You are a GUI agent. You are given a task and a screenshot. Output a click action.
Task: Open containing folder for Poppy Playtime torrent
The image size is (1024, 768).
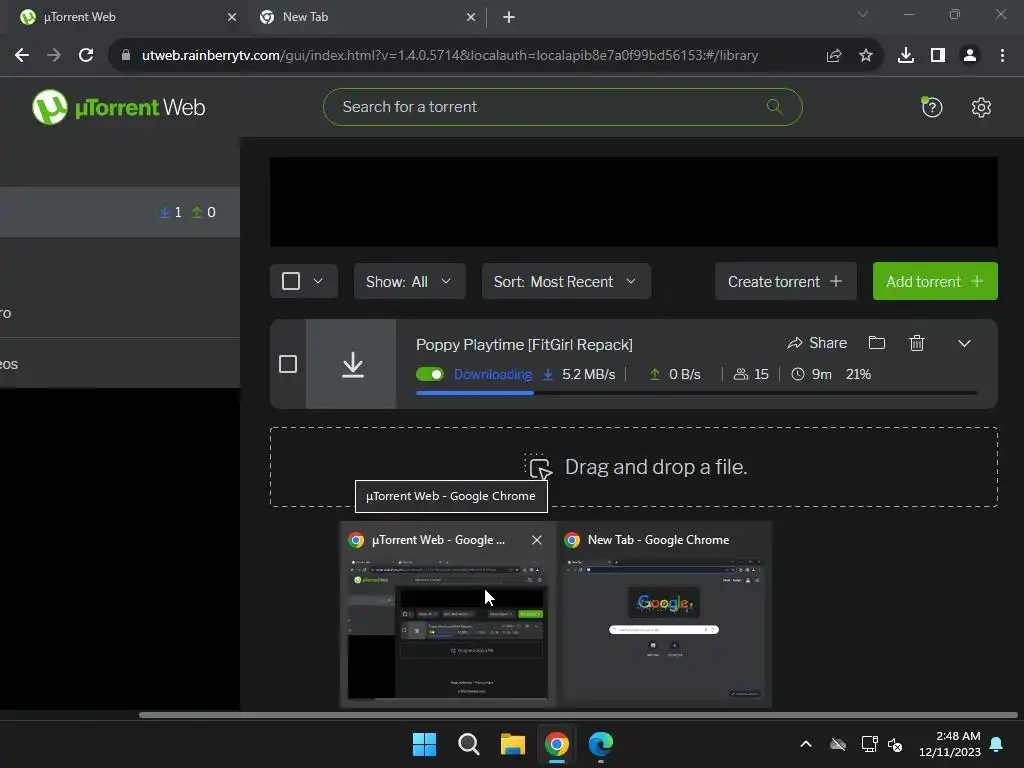point(877,343)
